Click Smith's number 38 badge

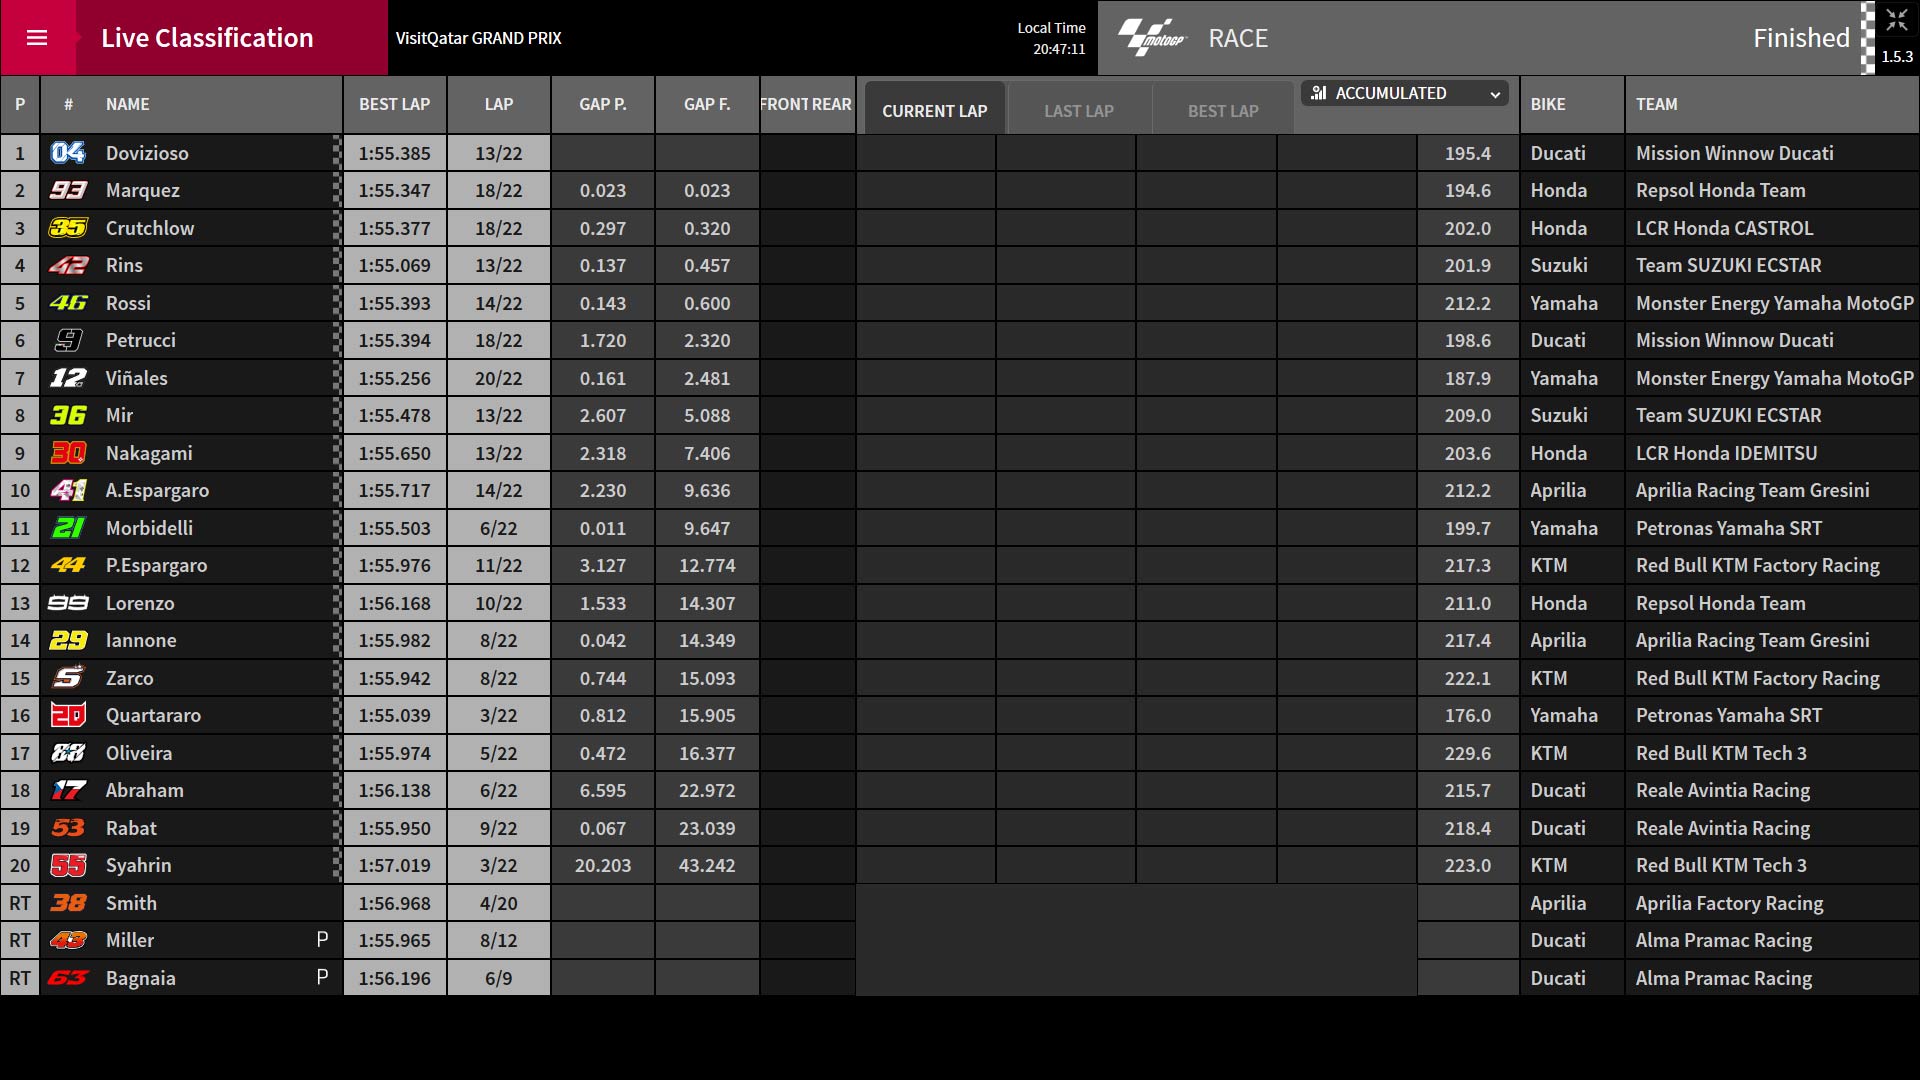(68, 903)
